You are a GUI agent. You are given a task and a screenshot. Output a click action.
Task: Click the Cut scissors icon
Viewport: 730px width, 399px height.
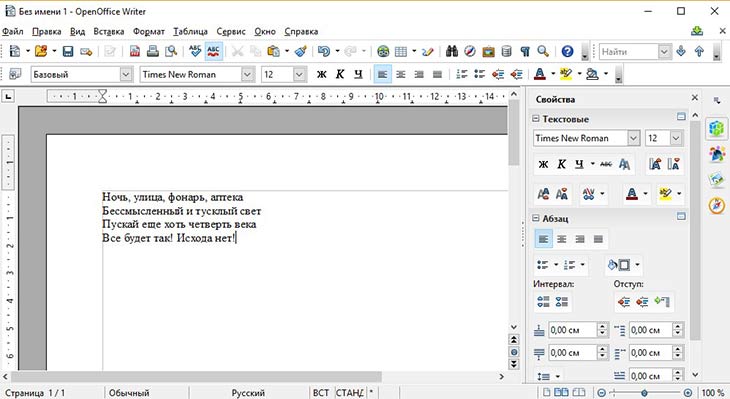click(237, 51)
